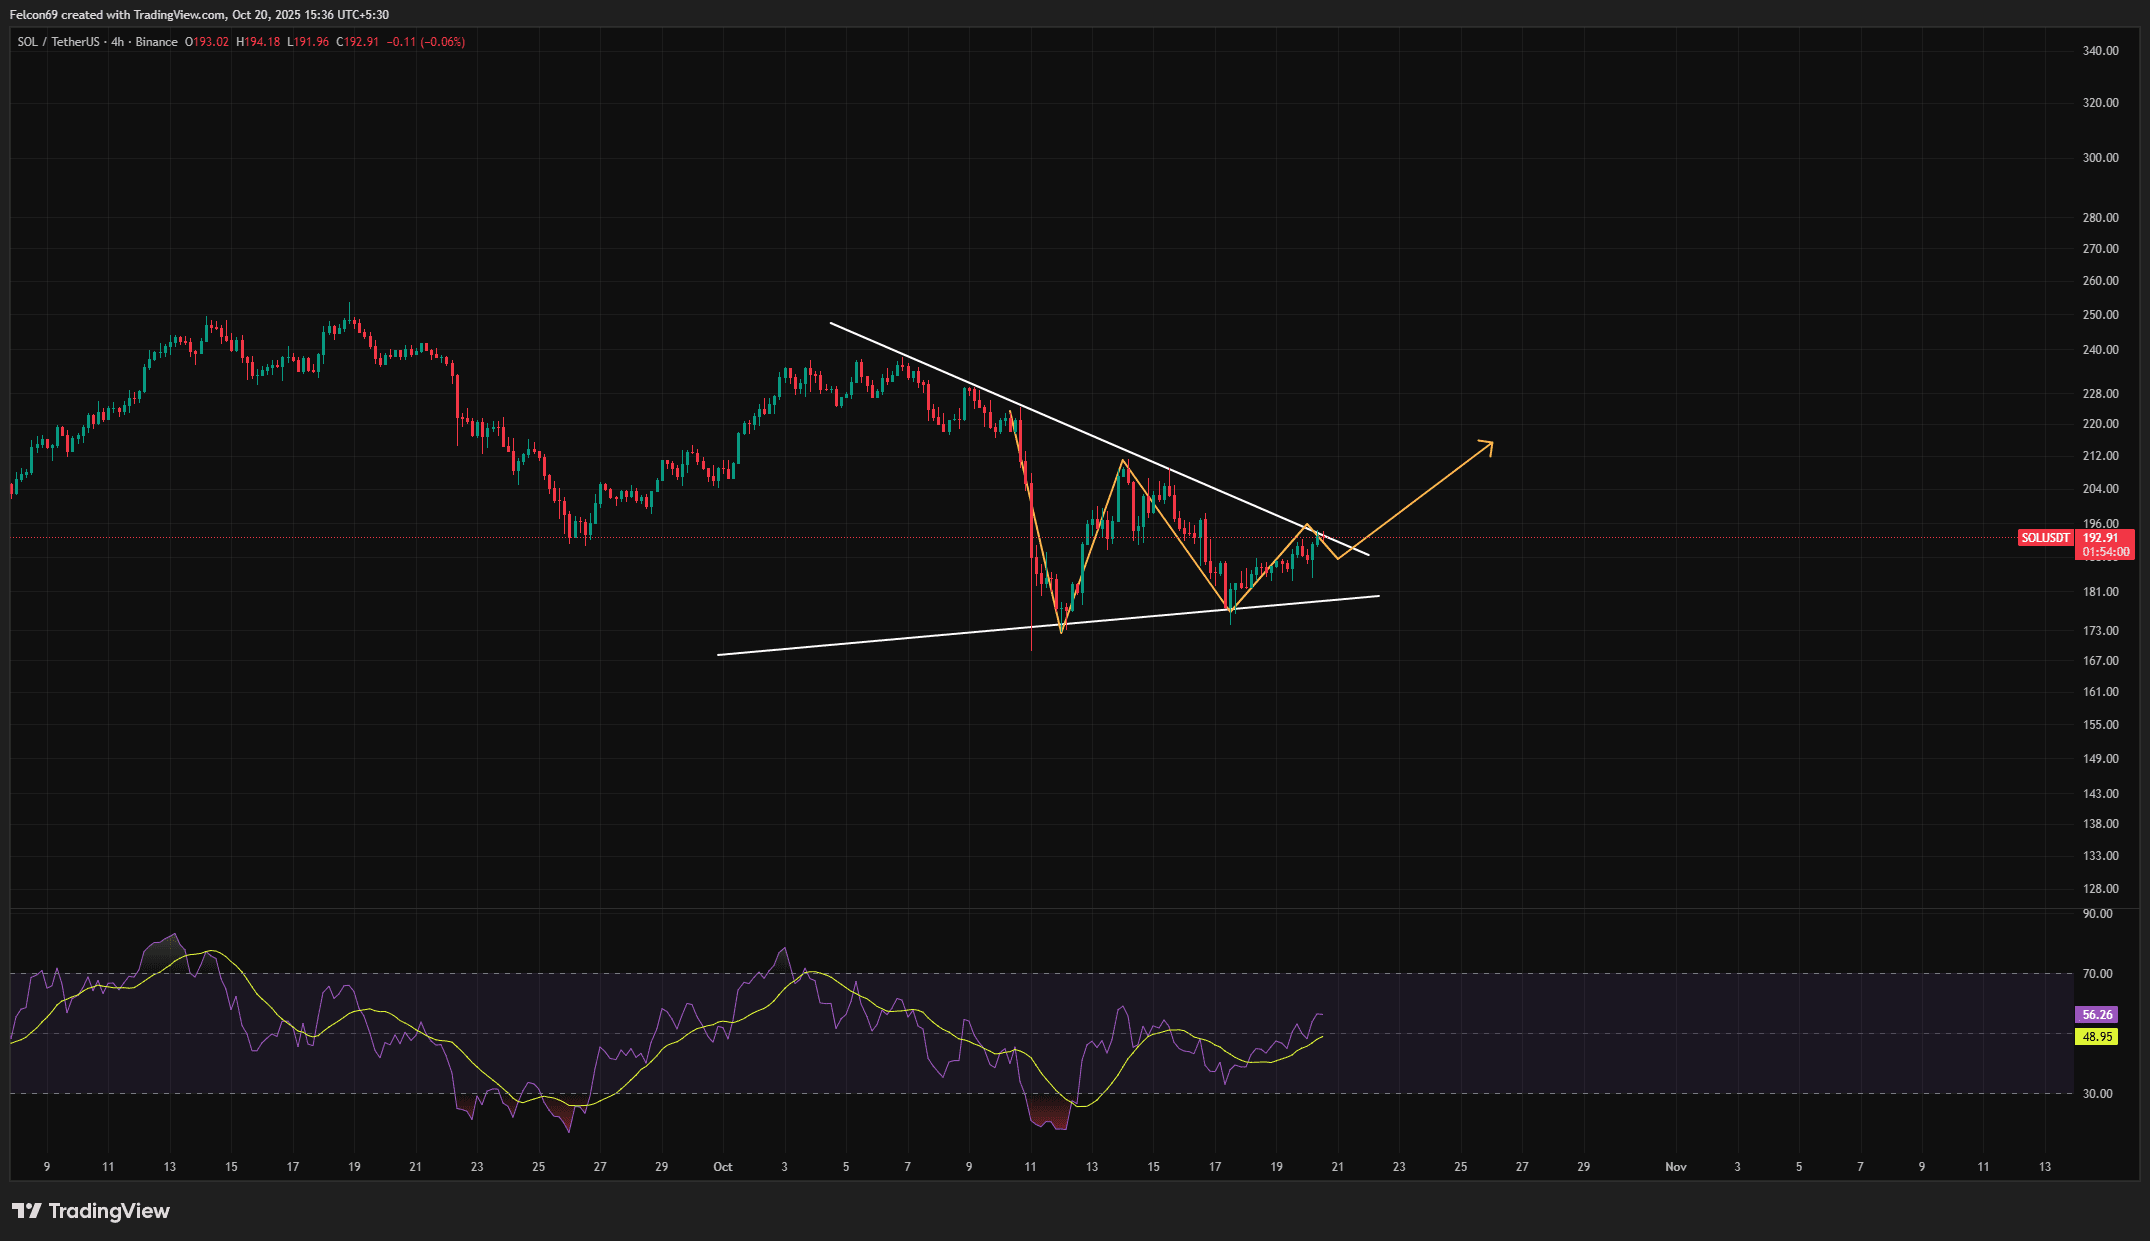Click the RSI 70.00 level label

(x=2097, y=974)
